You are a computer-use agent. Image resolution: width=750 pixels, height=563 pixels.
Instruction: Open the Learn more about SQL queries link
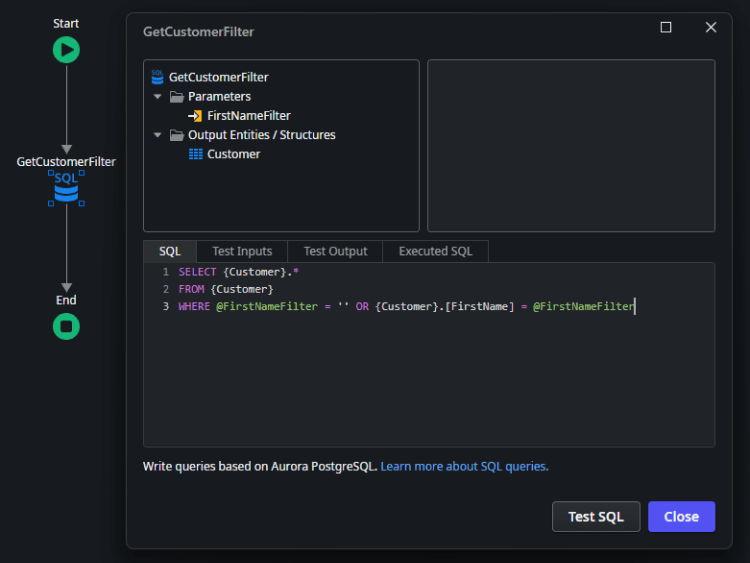point(464,466)
